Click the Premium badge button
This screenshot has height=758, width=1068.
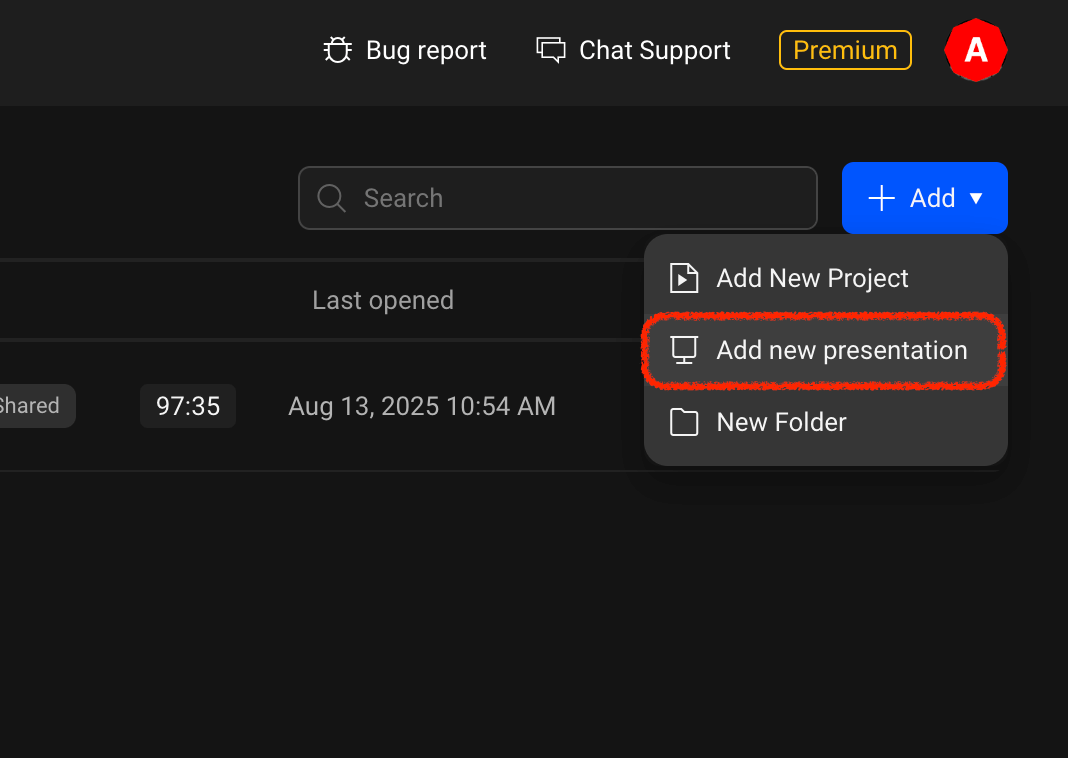tap(845, 50)
